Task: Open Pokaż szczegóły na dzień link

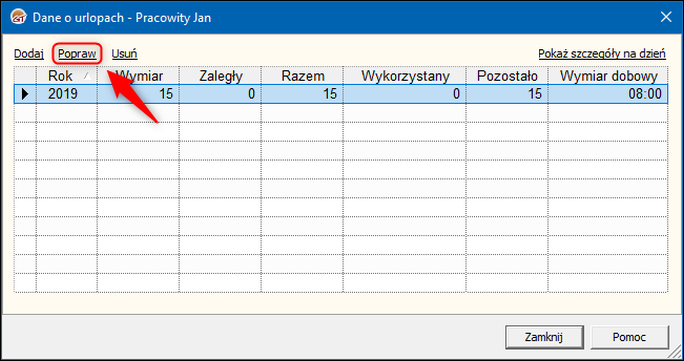Action: tap(602, 54)
